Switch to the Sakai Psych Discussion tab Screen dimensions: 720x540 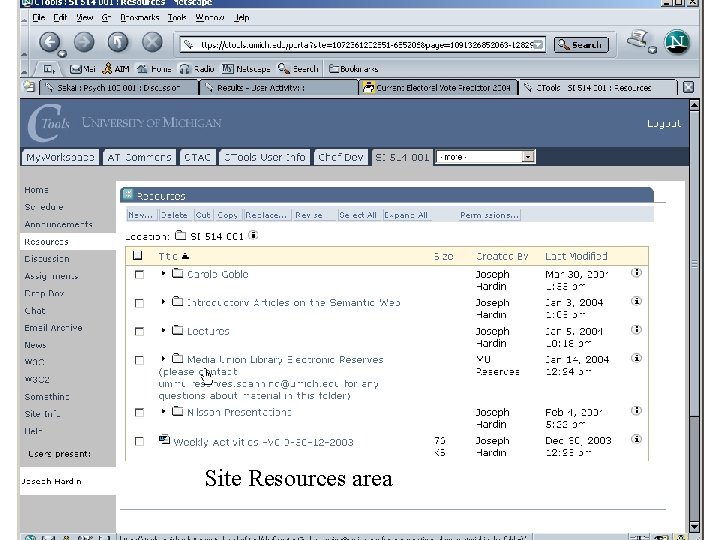(x=118, y=87)
